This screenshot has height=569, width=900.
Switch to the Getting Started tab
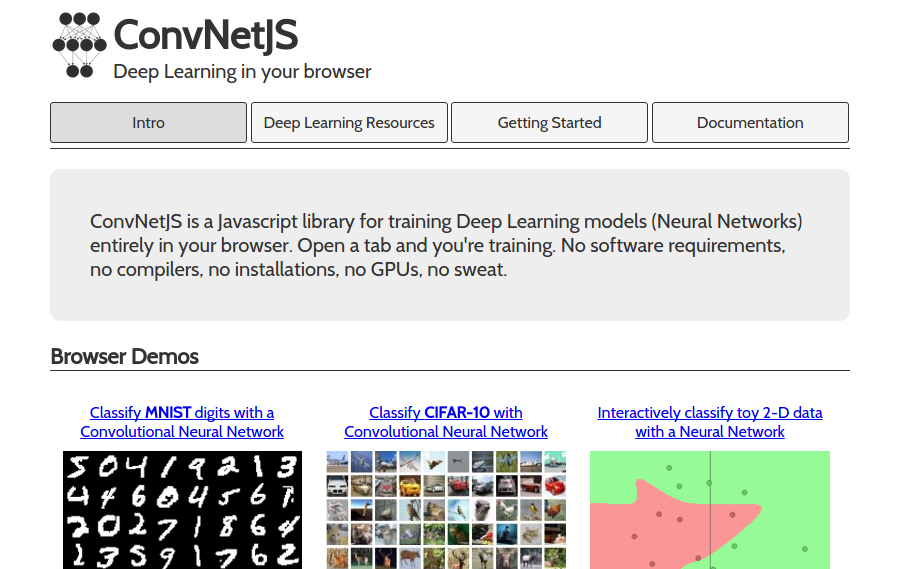[549, 122]
